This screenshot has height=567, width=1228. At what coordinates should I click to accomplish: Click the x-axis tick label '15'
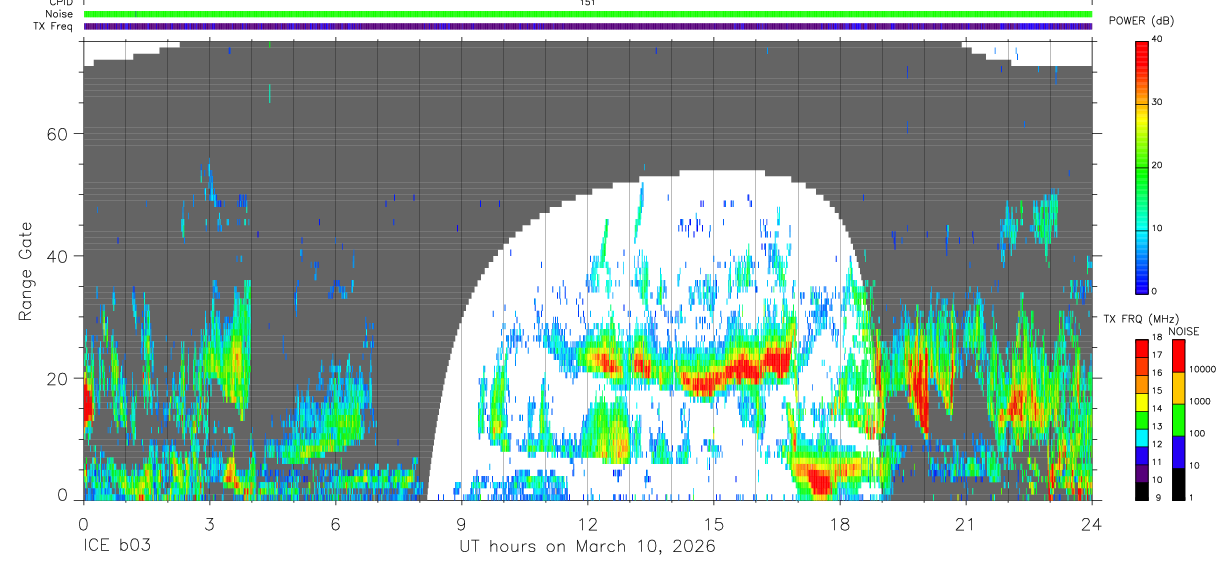click(x=713, y=524)
